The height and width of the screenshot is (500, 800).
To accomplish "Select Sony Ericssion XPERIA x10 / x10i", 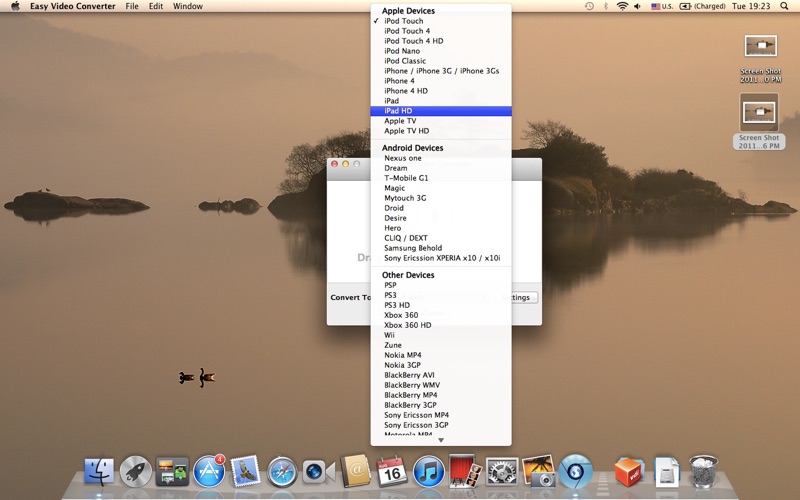I will coord(441,258).
